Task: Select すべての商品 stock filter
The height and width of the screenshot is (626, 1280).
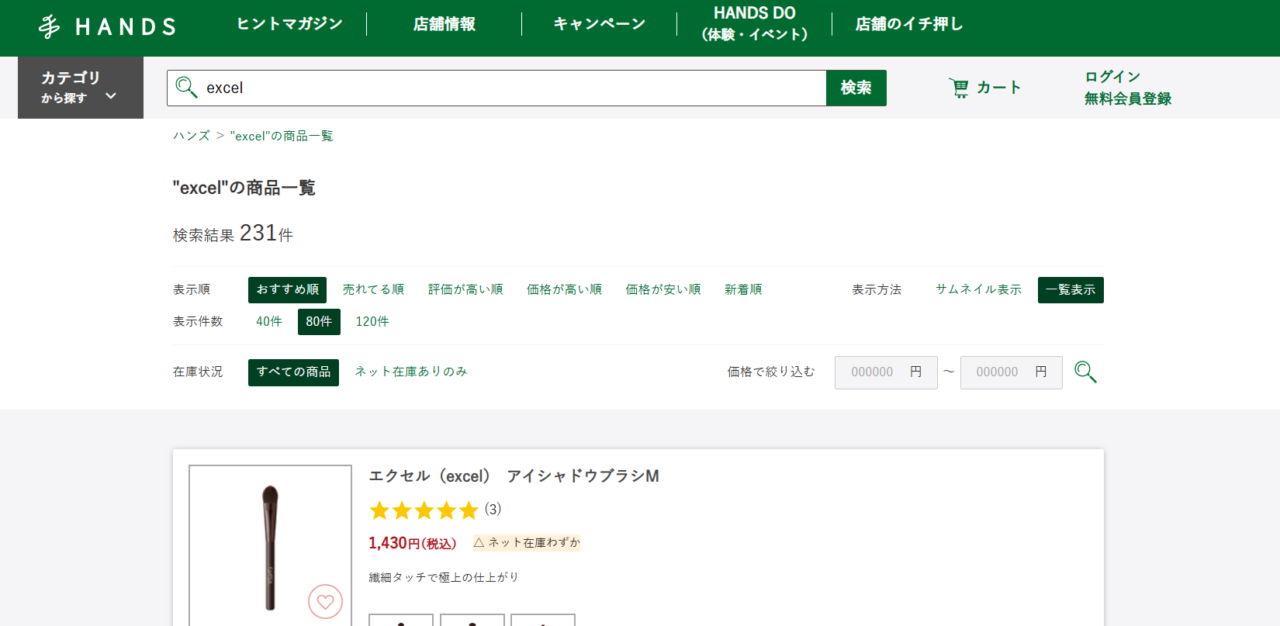Action: click(293, 372)
